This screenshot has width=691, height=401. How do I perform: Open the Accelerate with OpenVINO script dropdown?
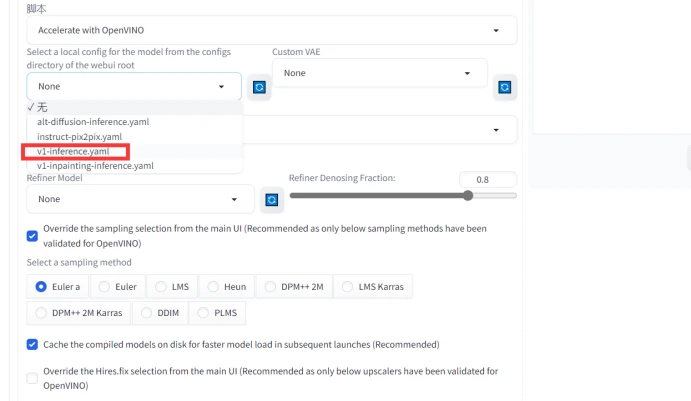pos(272,30)
